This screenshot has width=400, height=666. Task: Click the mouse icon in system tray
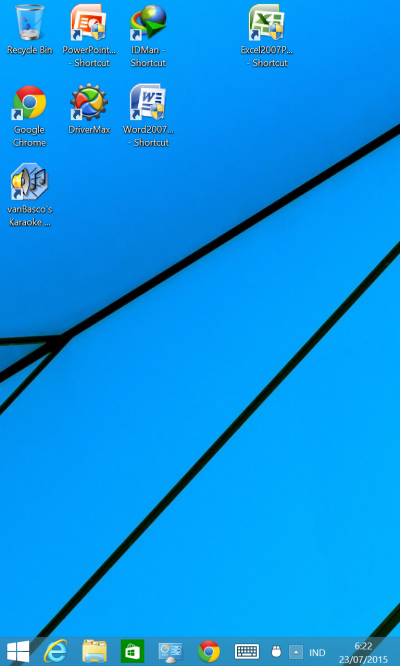pyautogui.click(x=276, y=652)
